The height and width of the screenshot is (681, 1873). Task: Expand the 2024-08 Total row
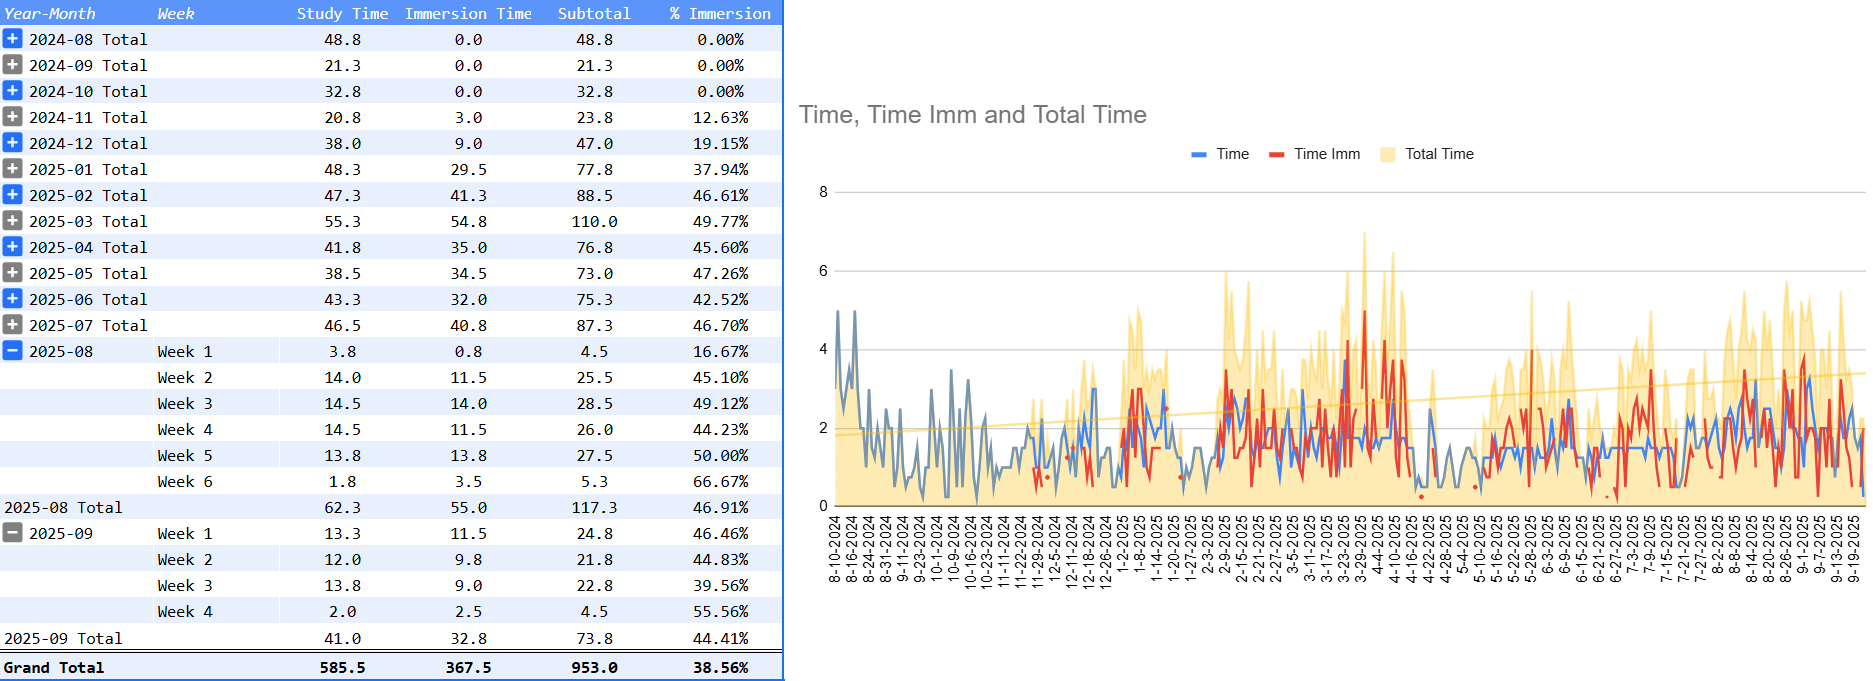click(x=12, y=39)
